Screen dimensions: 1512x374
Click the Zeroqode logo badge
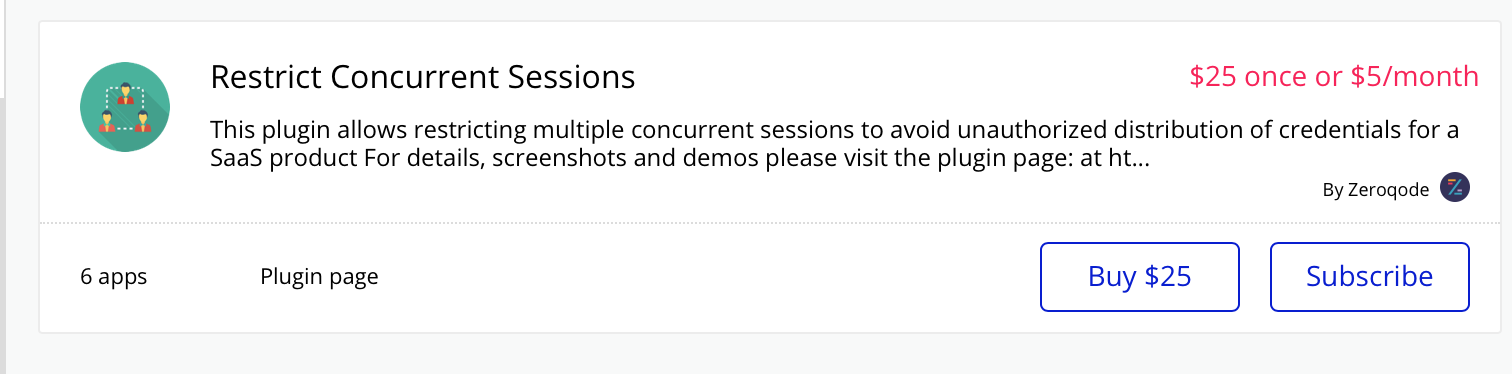click(1455, 187)
